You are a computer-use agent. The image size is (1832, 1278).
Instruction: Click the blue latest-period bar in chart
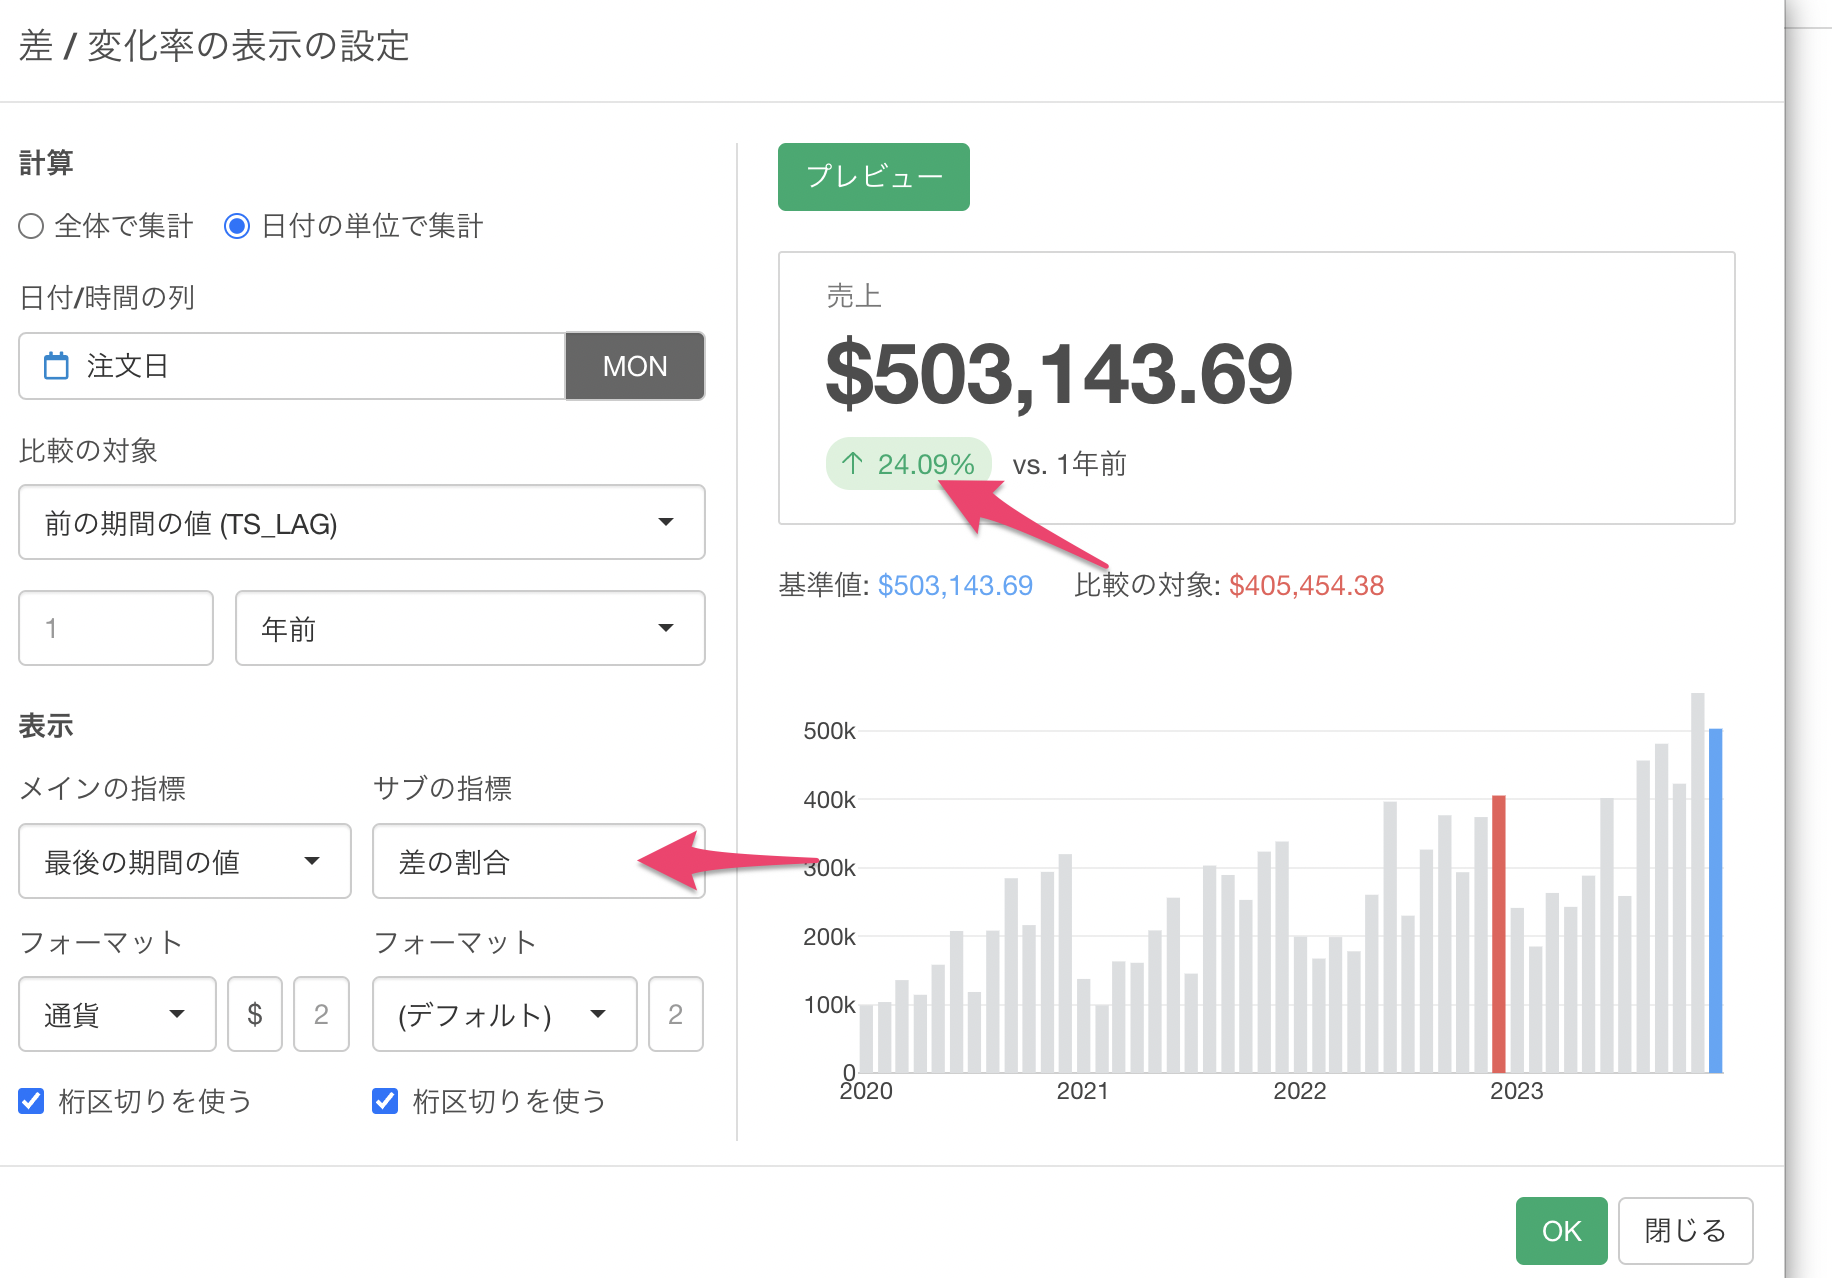tap(1715, 900)
